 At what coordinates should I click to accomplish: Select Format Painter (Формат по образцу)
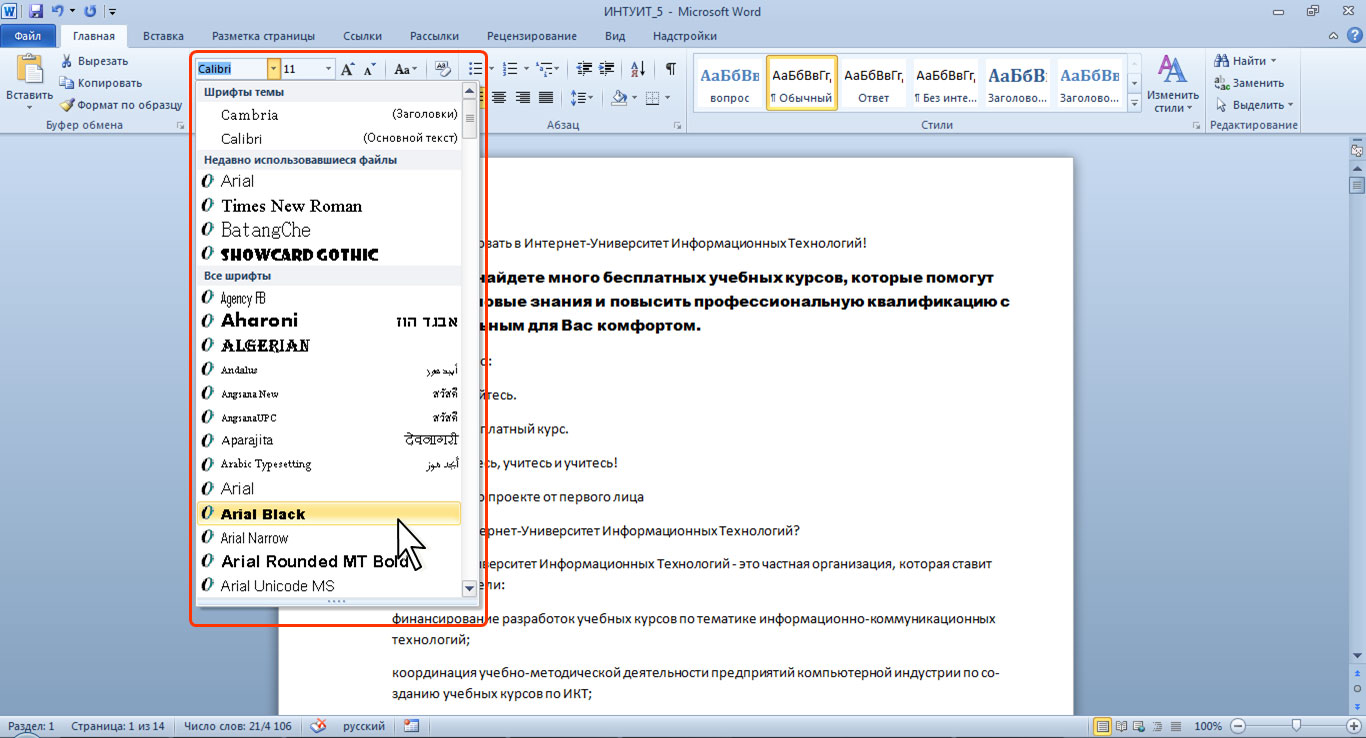tap(121, 105)
